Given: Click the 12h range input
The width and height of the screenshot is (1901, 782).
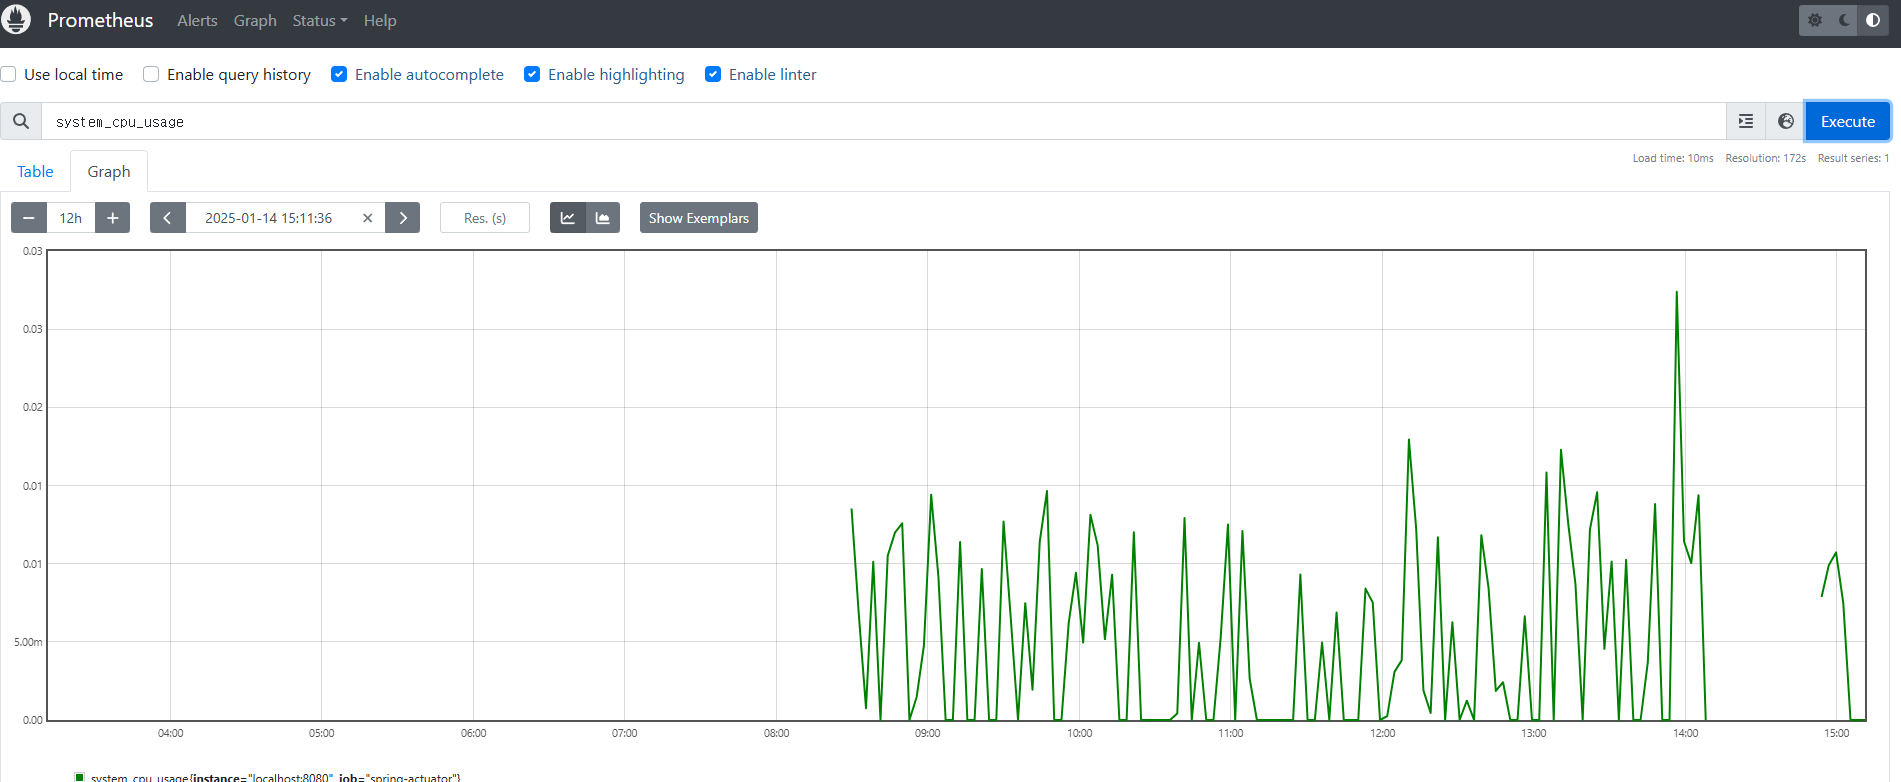Looking at the screenshot, I should pyautogui.click(x=71, y=218).
